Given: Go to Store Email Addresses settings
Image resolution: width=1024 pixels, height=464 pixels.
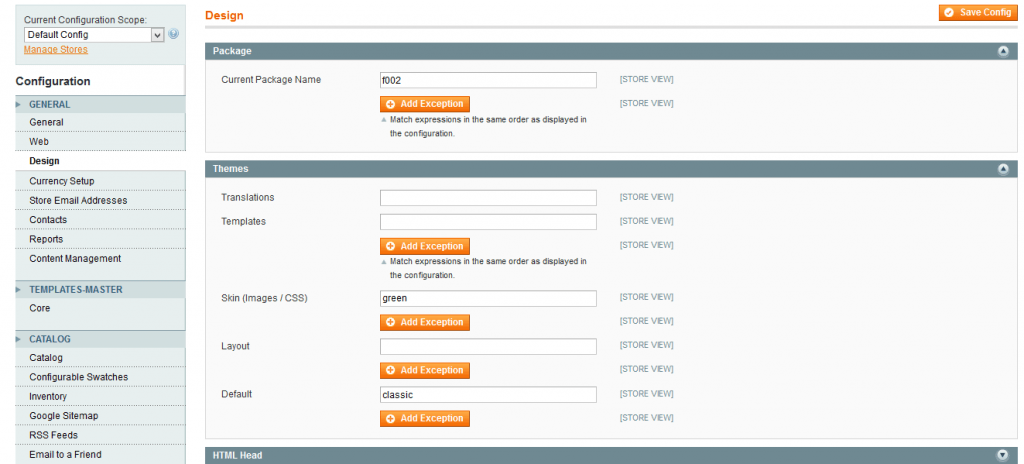Looking at the screenshot, I should click(x=78, y=200).
